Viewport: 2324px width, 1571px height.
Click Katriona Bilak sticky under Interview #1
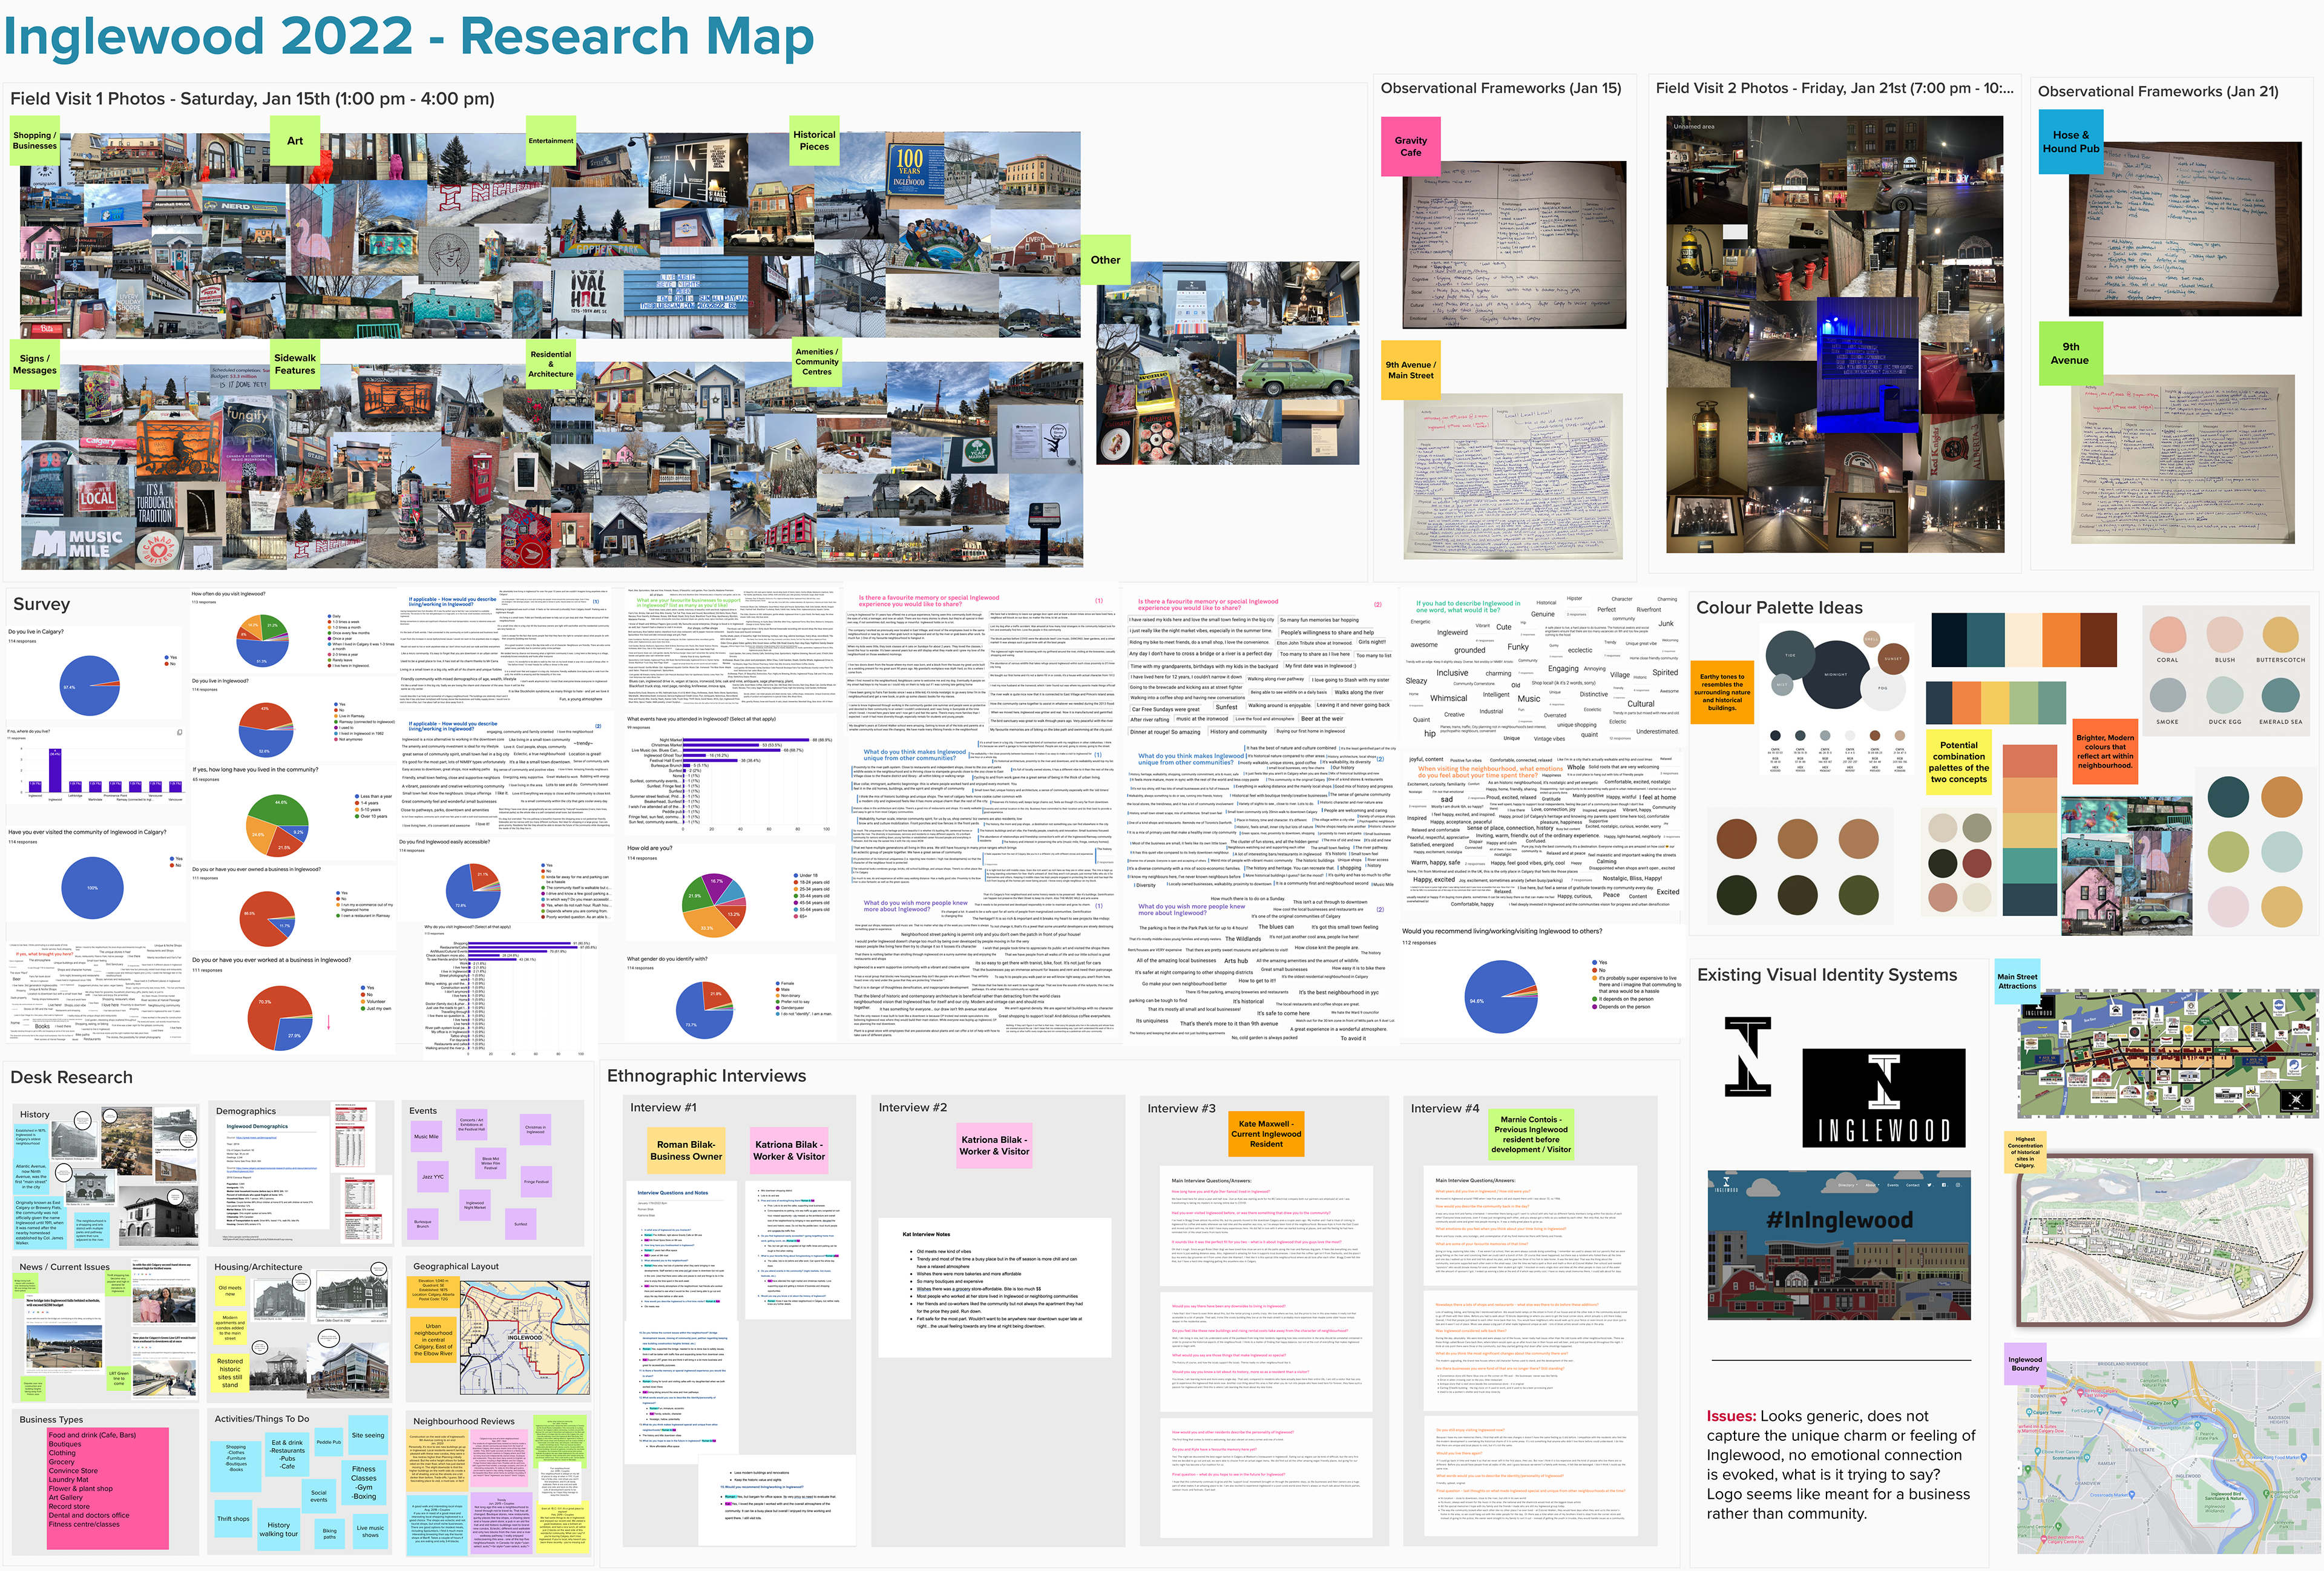[x=789, y=1150]
